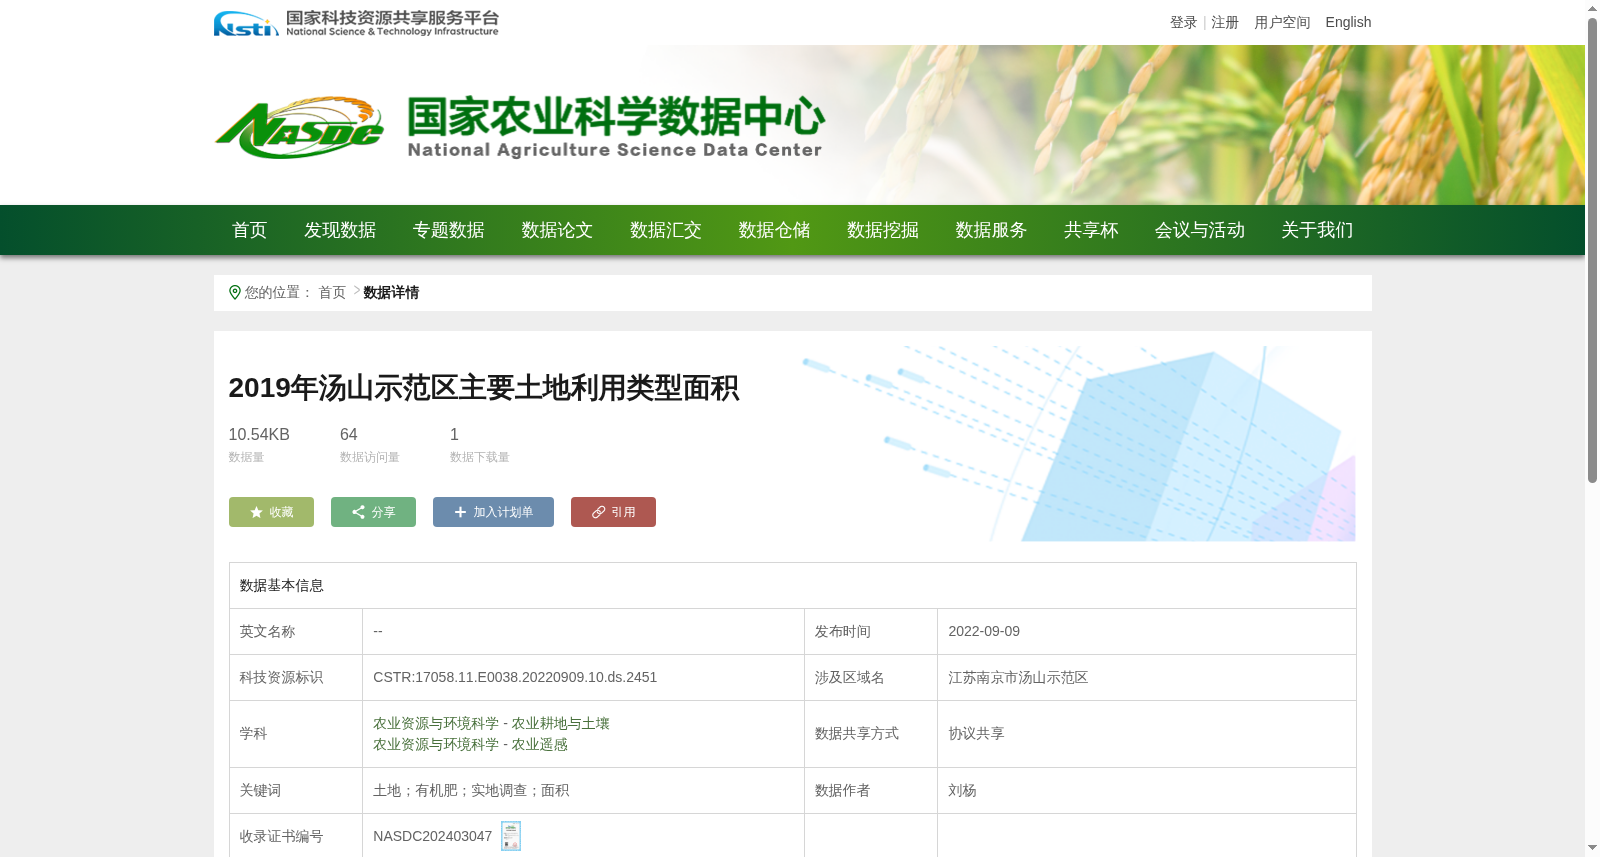Open the 数据挖掘 menu
This screenshot has height=857, width=1600.
click(x=883, y=230)
